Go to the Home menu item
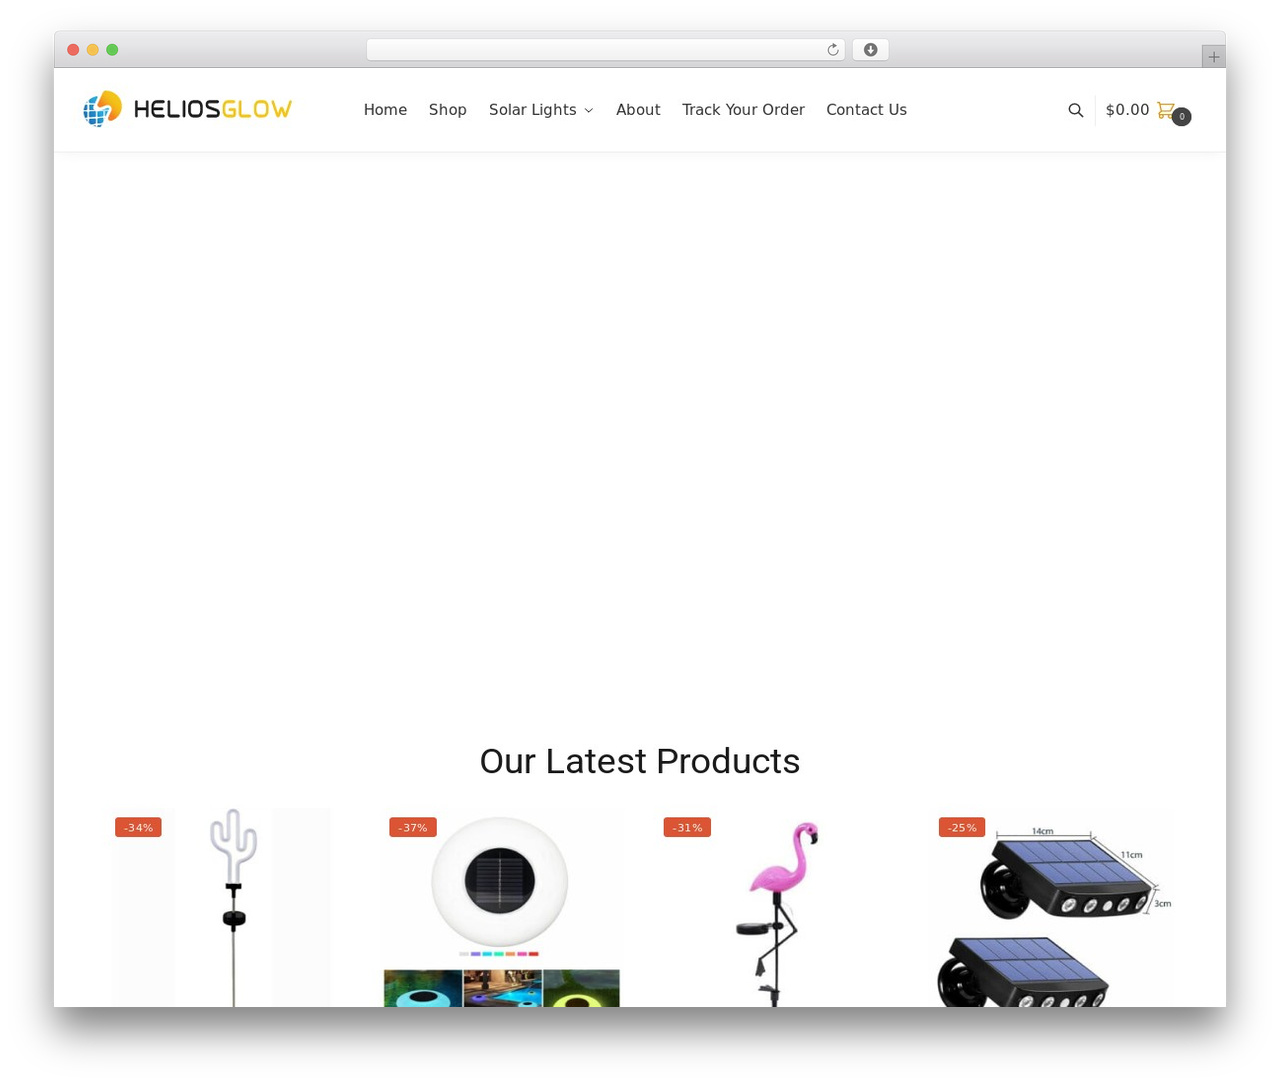 [x=385, y=110]
